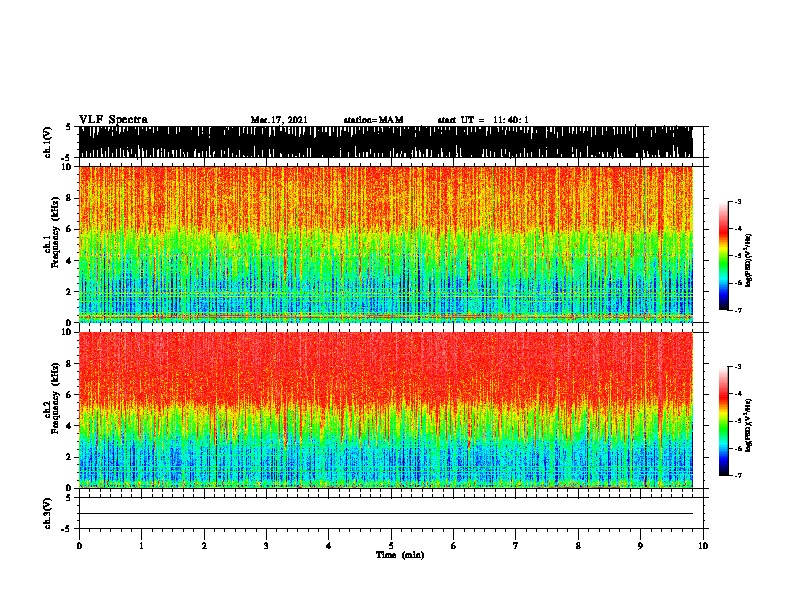This screenshot has width=792, height=612.
Task: Click the ch.1 colorbar 'log(PSD)' unit label
Action: pos(748,260)
